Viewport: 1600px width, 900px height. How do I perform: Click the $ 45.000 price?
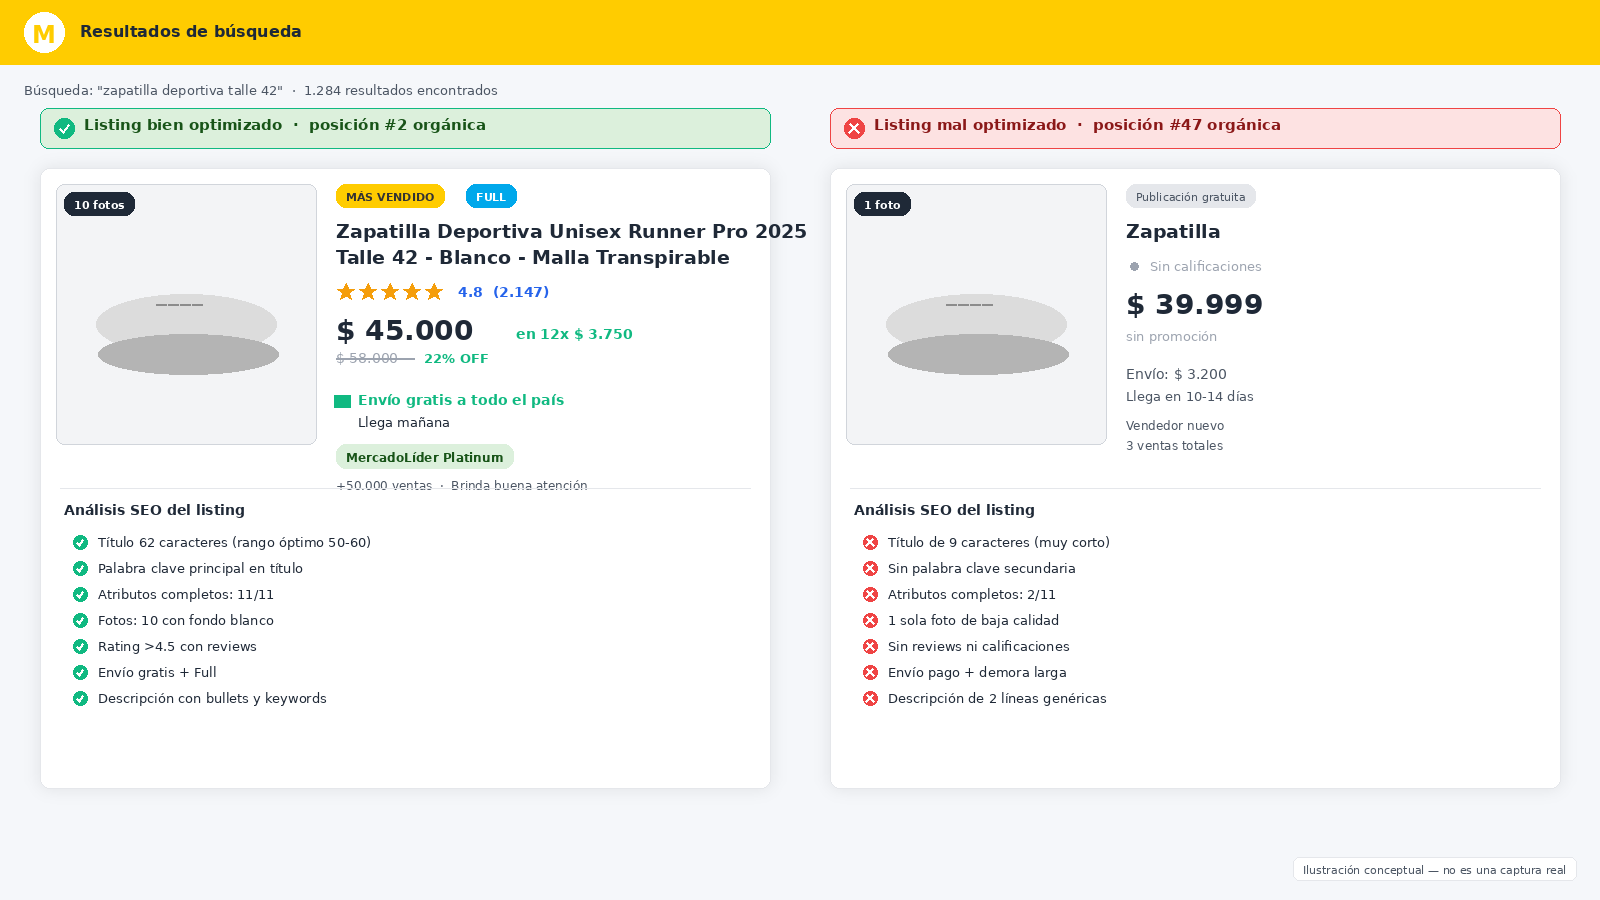point(405,330)
